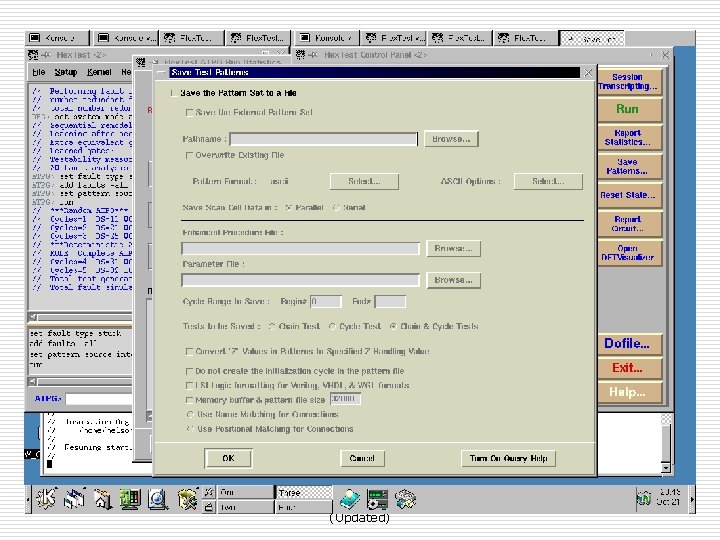This screenshot has width=720, height=540.
Task: Check Save the External Pattern Set
Action: [x=189, y=112]
